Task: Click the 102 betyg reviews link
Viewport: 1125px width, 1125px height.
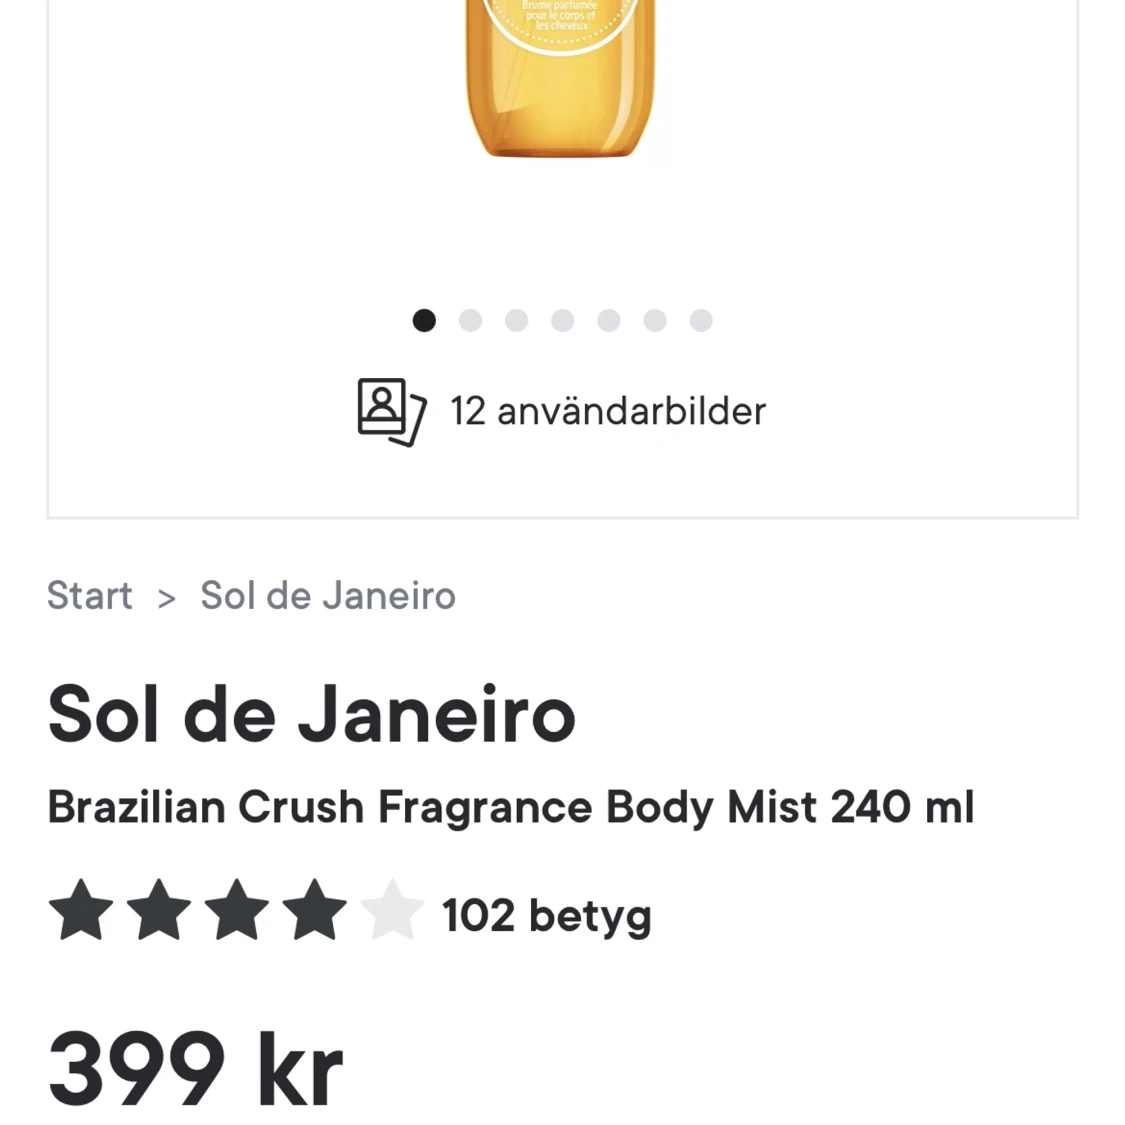Action: pyautogui.click(x=546, y=914)
